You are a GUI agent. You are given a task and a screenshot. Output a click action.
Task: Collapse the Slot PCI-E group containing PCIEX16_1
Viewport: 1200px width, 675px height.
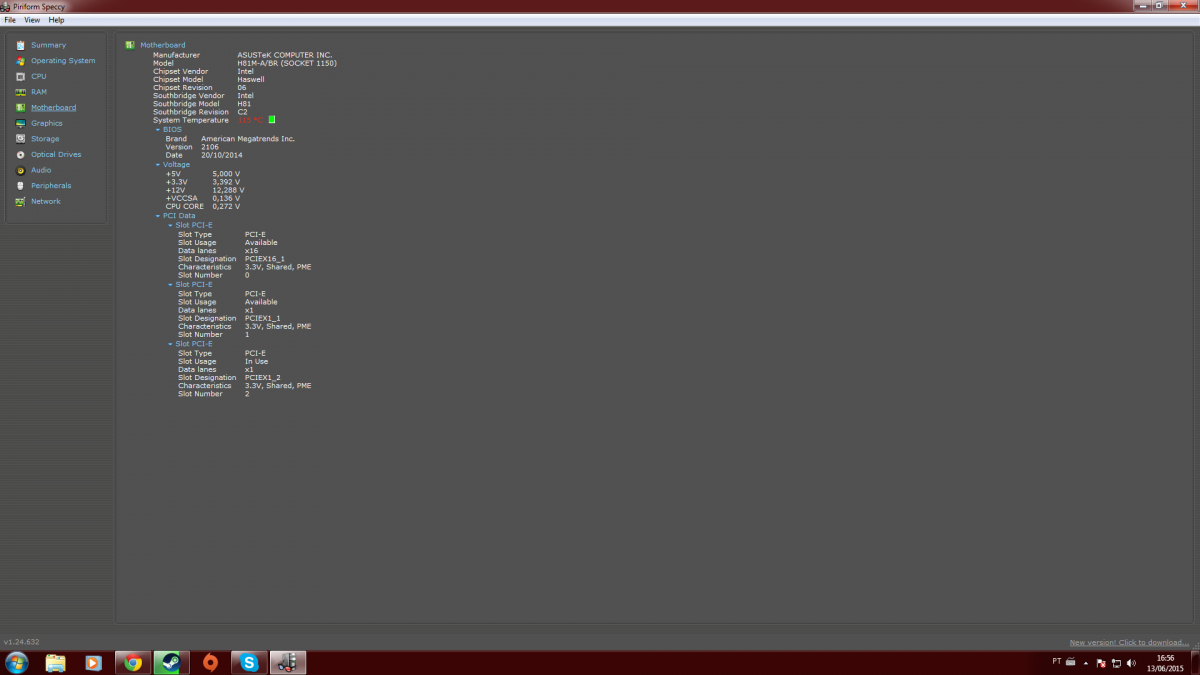click(170, 226)
